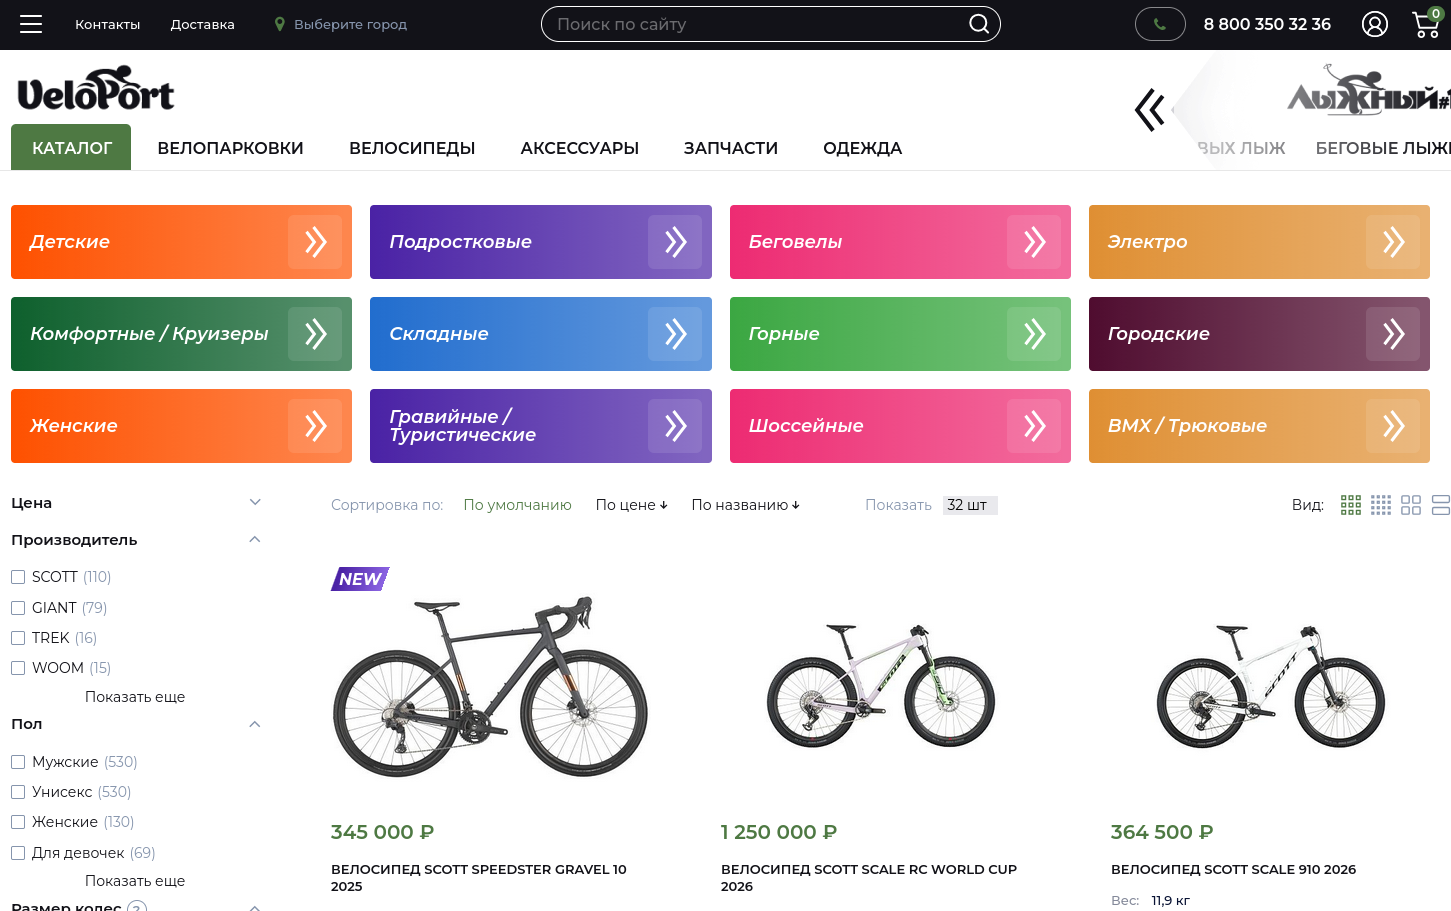Viewport: 1451px width, 911px height.
Task: Switch to the large two-tile view icon
Action: click(x=1411, y=505)
